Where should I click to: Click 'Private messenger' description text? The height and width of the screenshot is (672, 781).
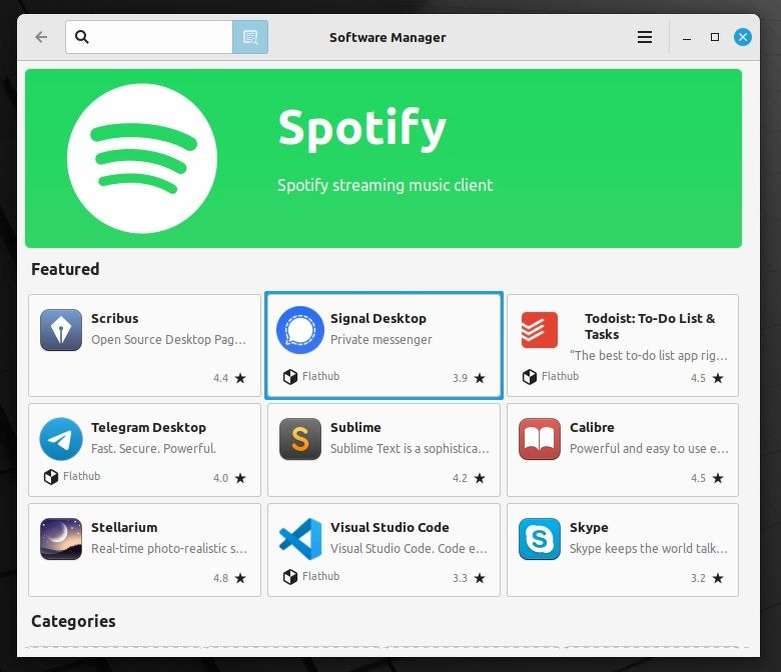point(381,340)
